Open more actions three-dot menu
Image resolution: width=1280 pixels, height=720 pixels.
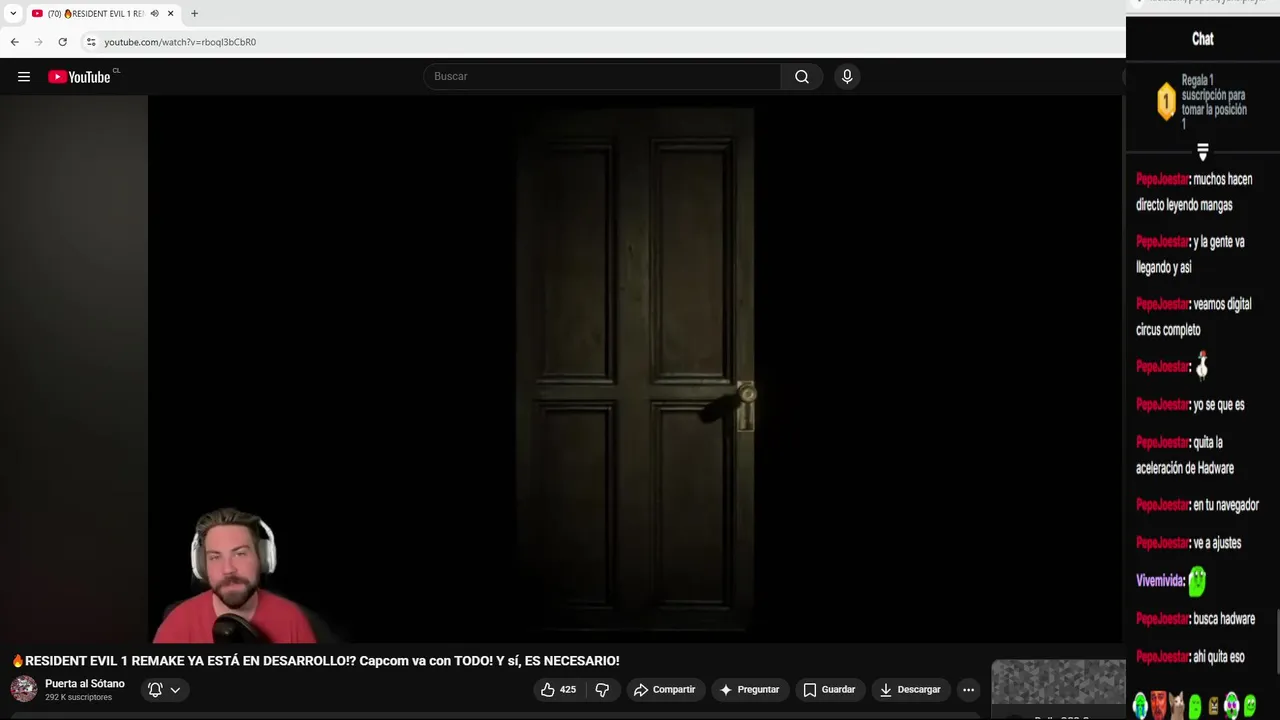point(968,690)
